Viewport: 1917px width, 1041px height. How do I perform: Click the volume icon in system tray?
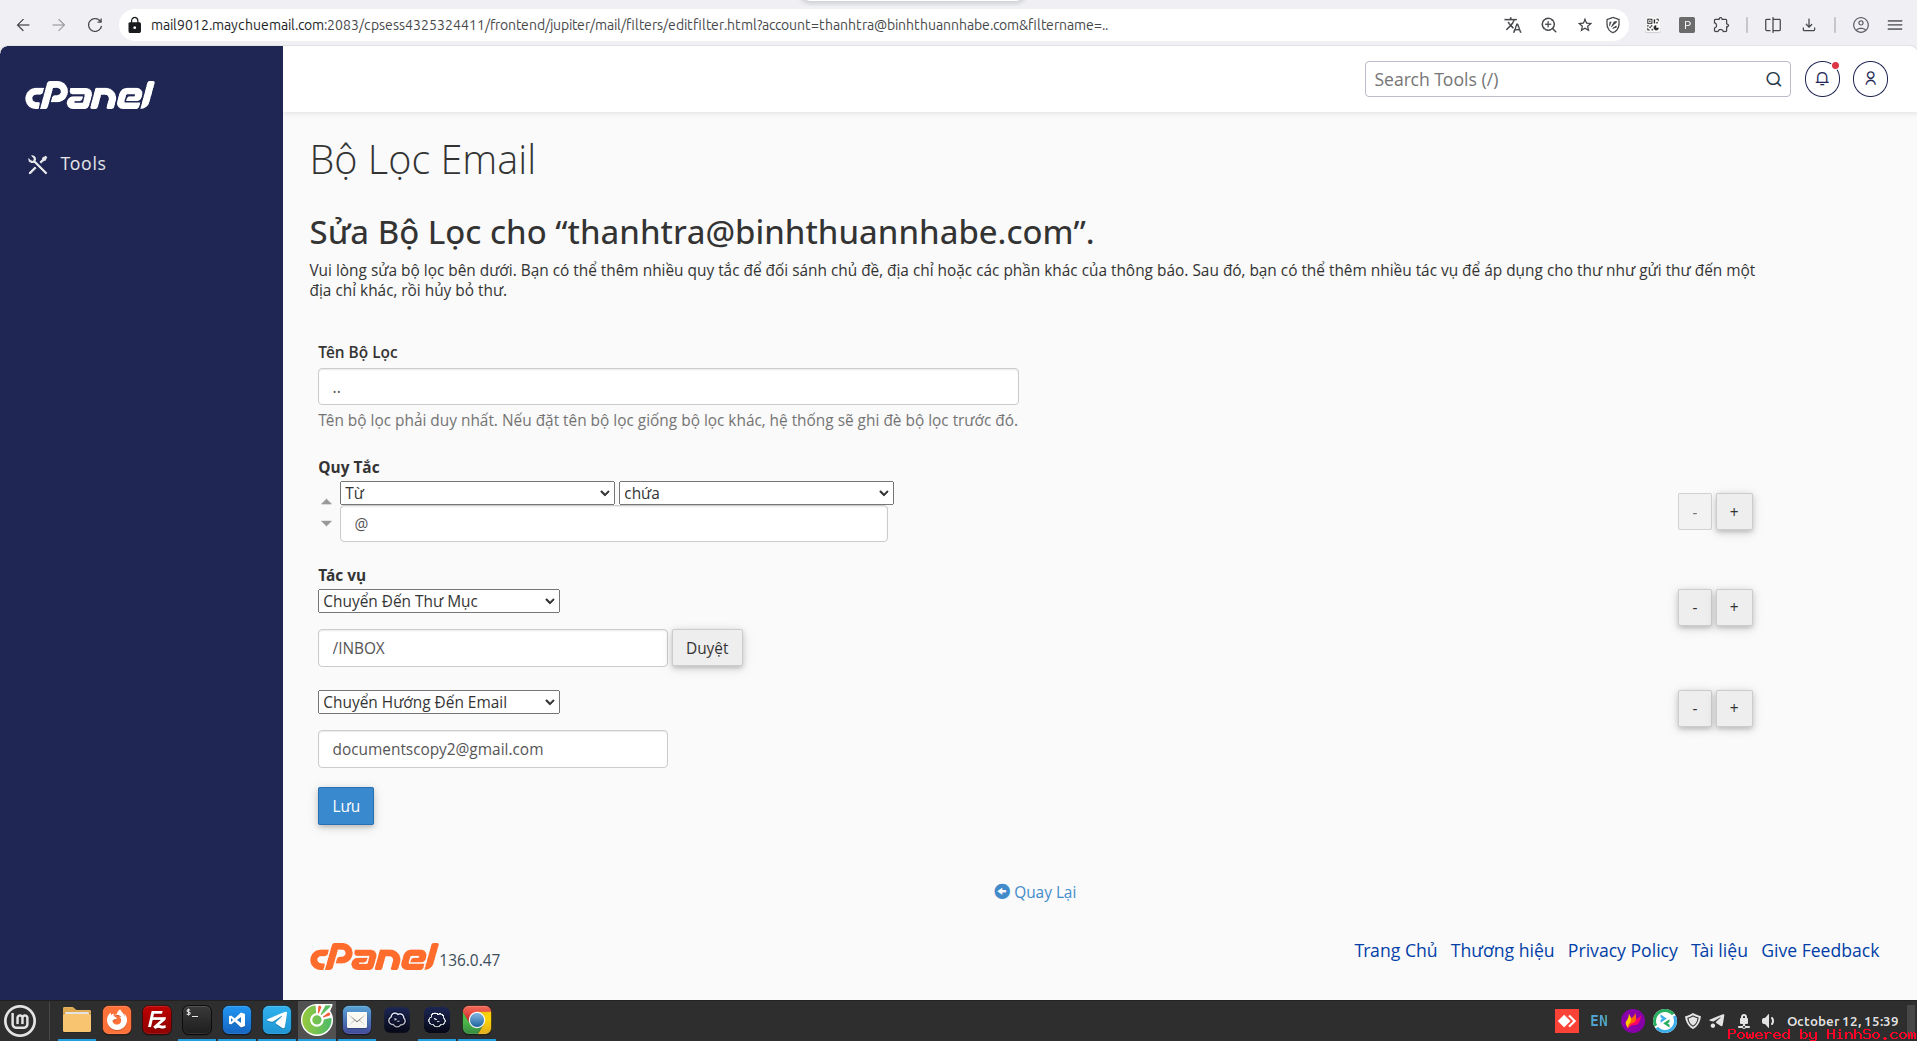[x=1768, y=1021]
